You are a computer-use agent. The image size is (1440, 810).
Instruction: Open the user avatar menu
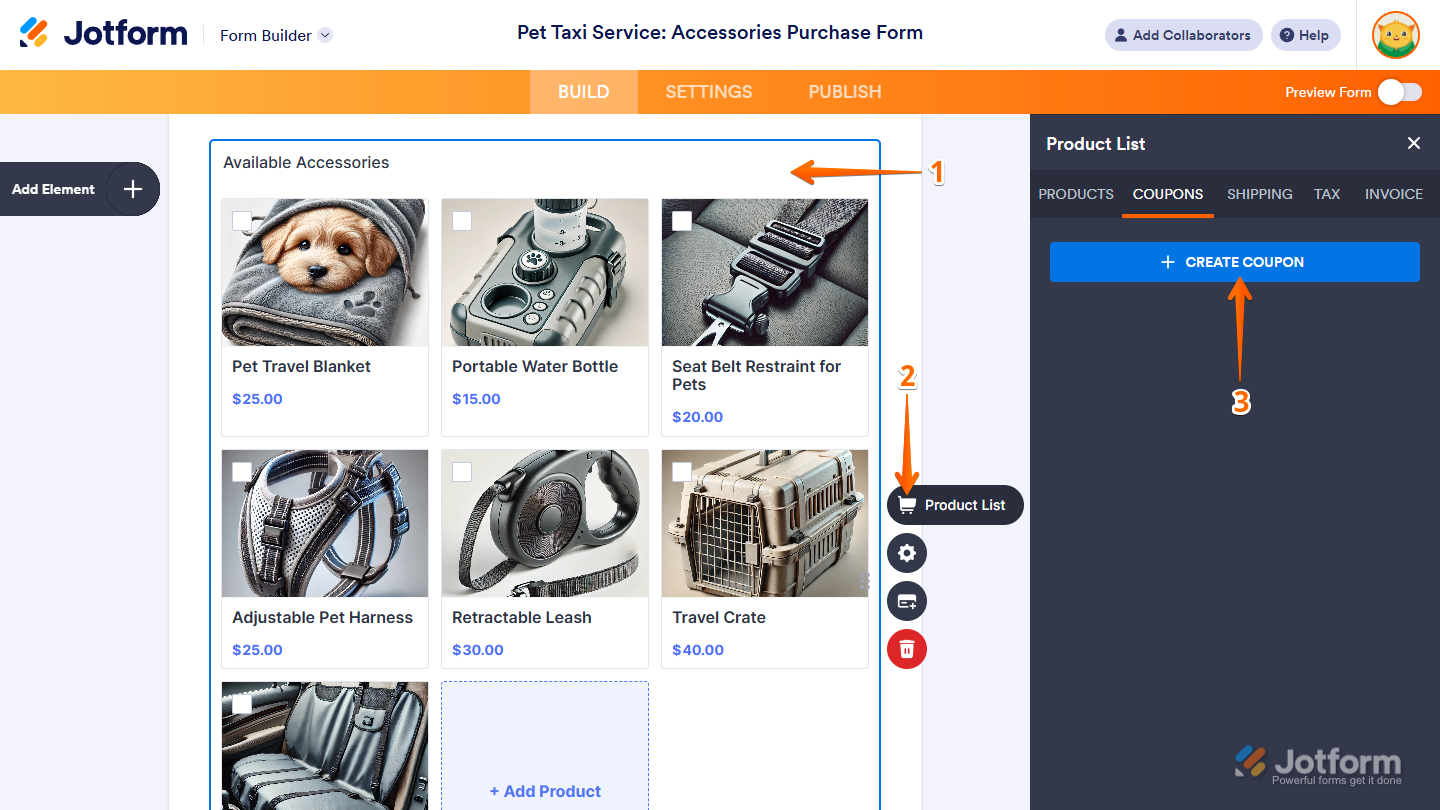(x=1395, y=35)
